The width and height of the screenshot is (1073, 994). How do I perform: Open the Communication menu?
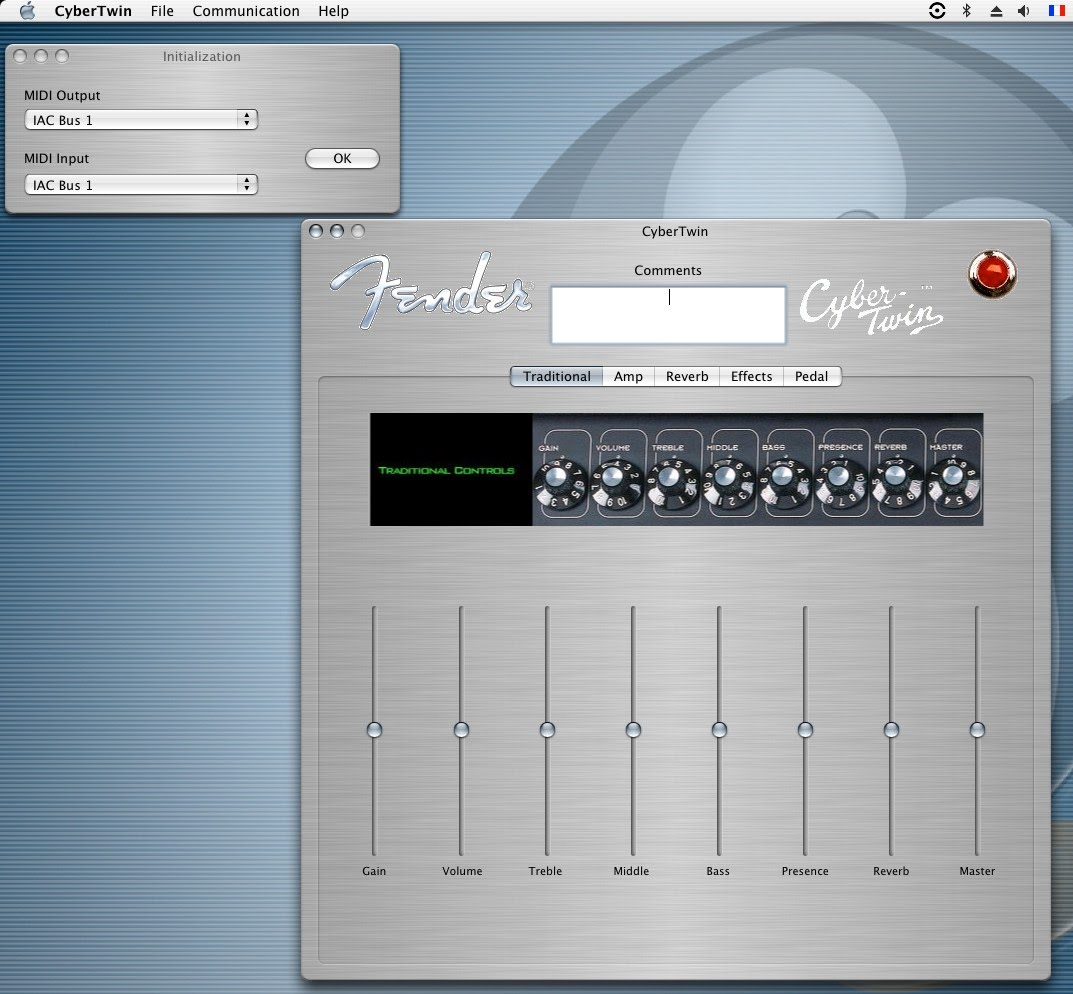pyautogui.click(x=246, y=11)
